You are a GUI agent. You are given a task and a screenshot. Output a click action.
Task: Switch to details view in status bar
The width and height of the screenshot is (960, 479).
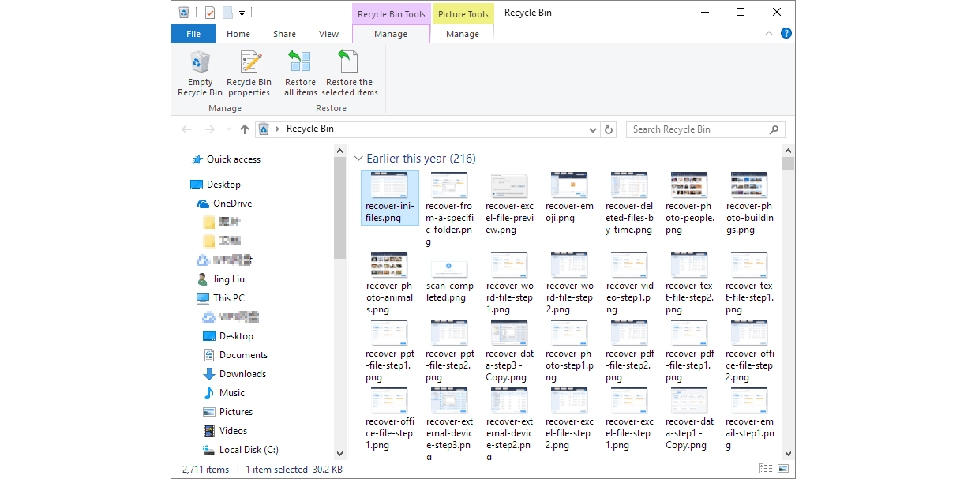click(x=765, y=468)
